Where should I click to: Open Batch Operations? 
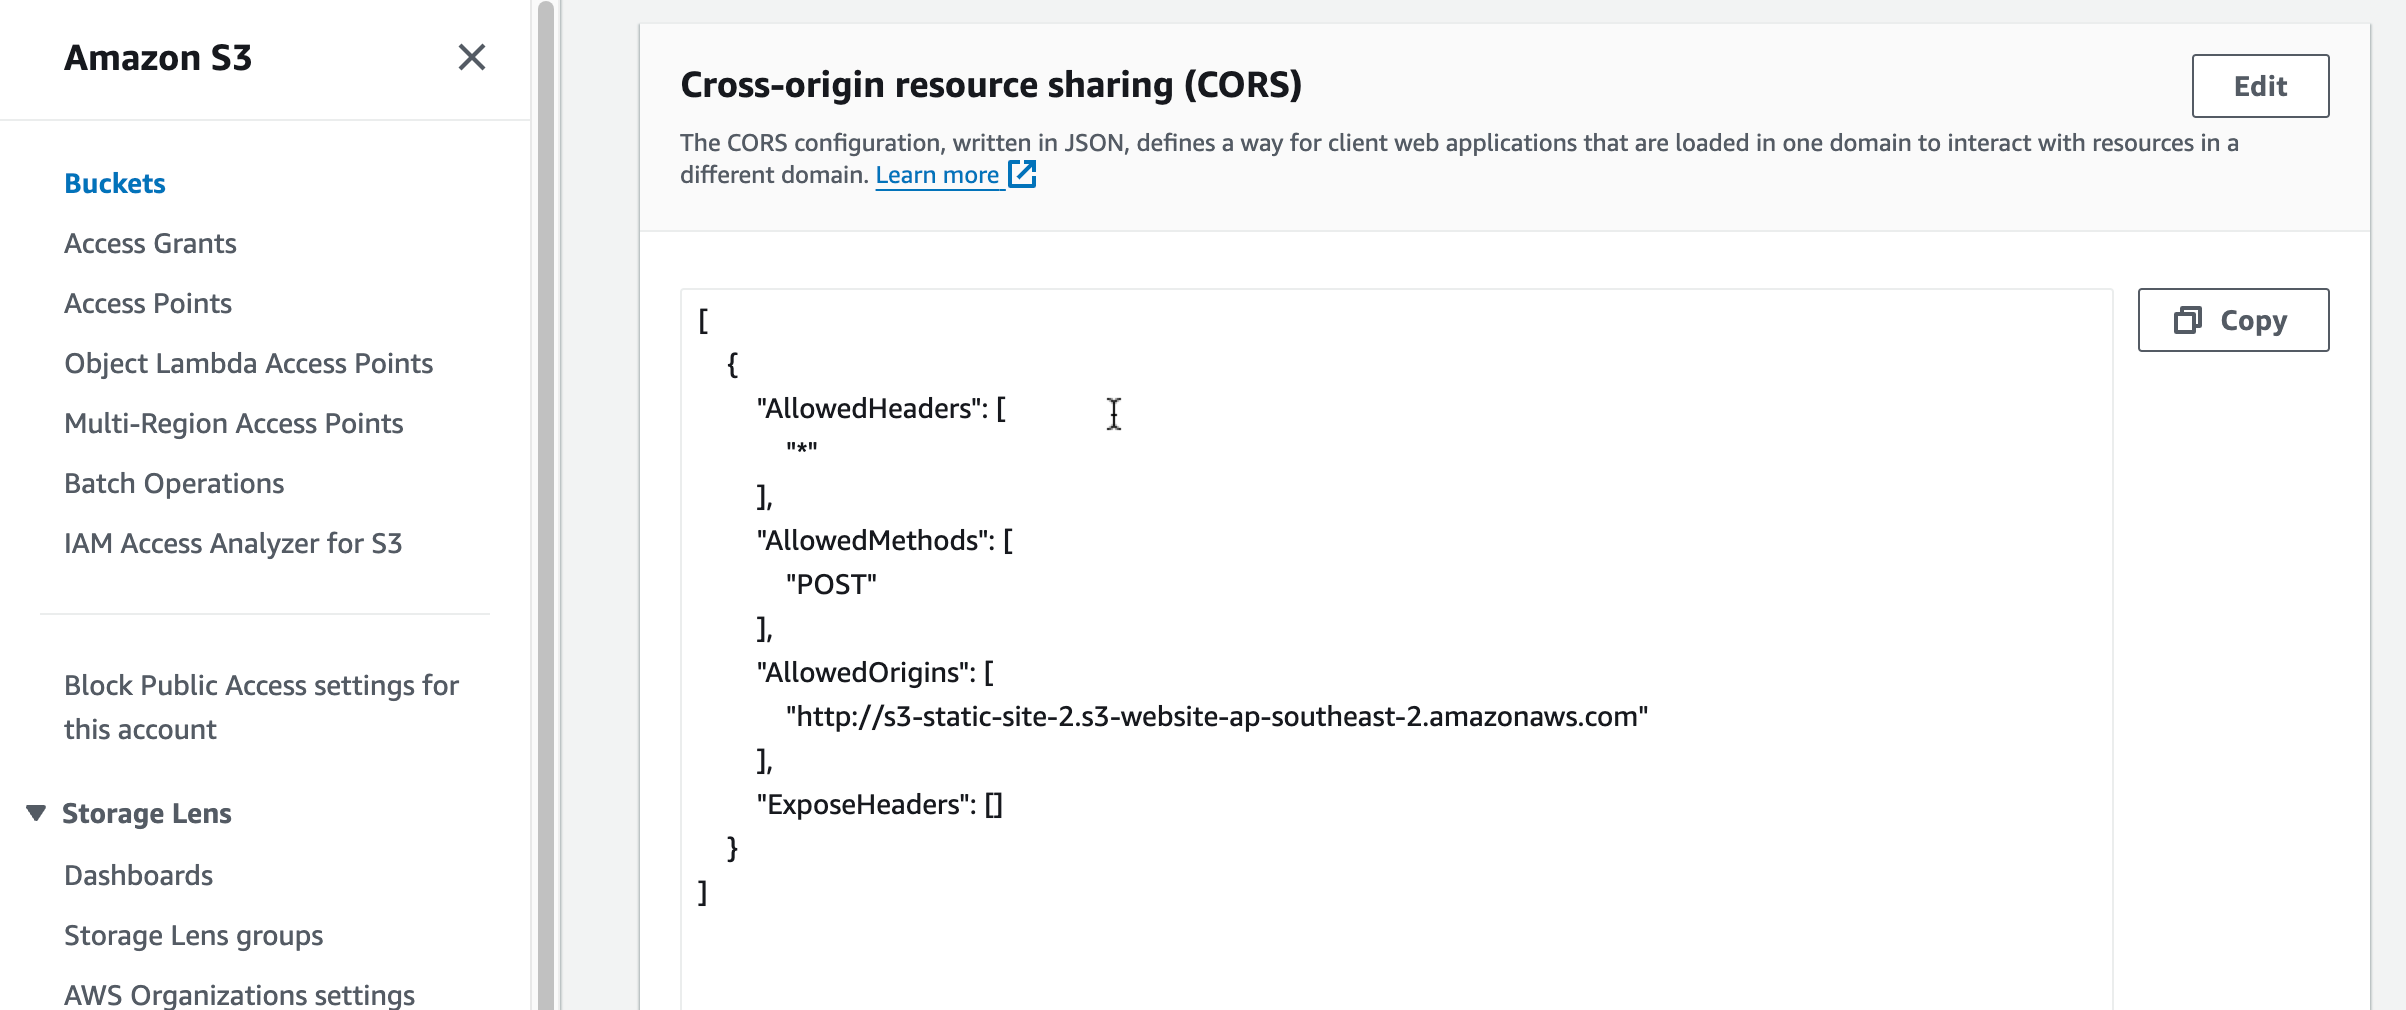click(174, 483)
